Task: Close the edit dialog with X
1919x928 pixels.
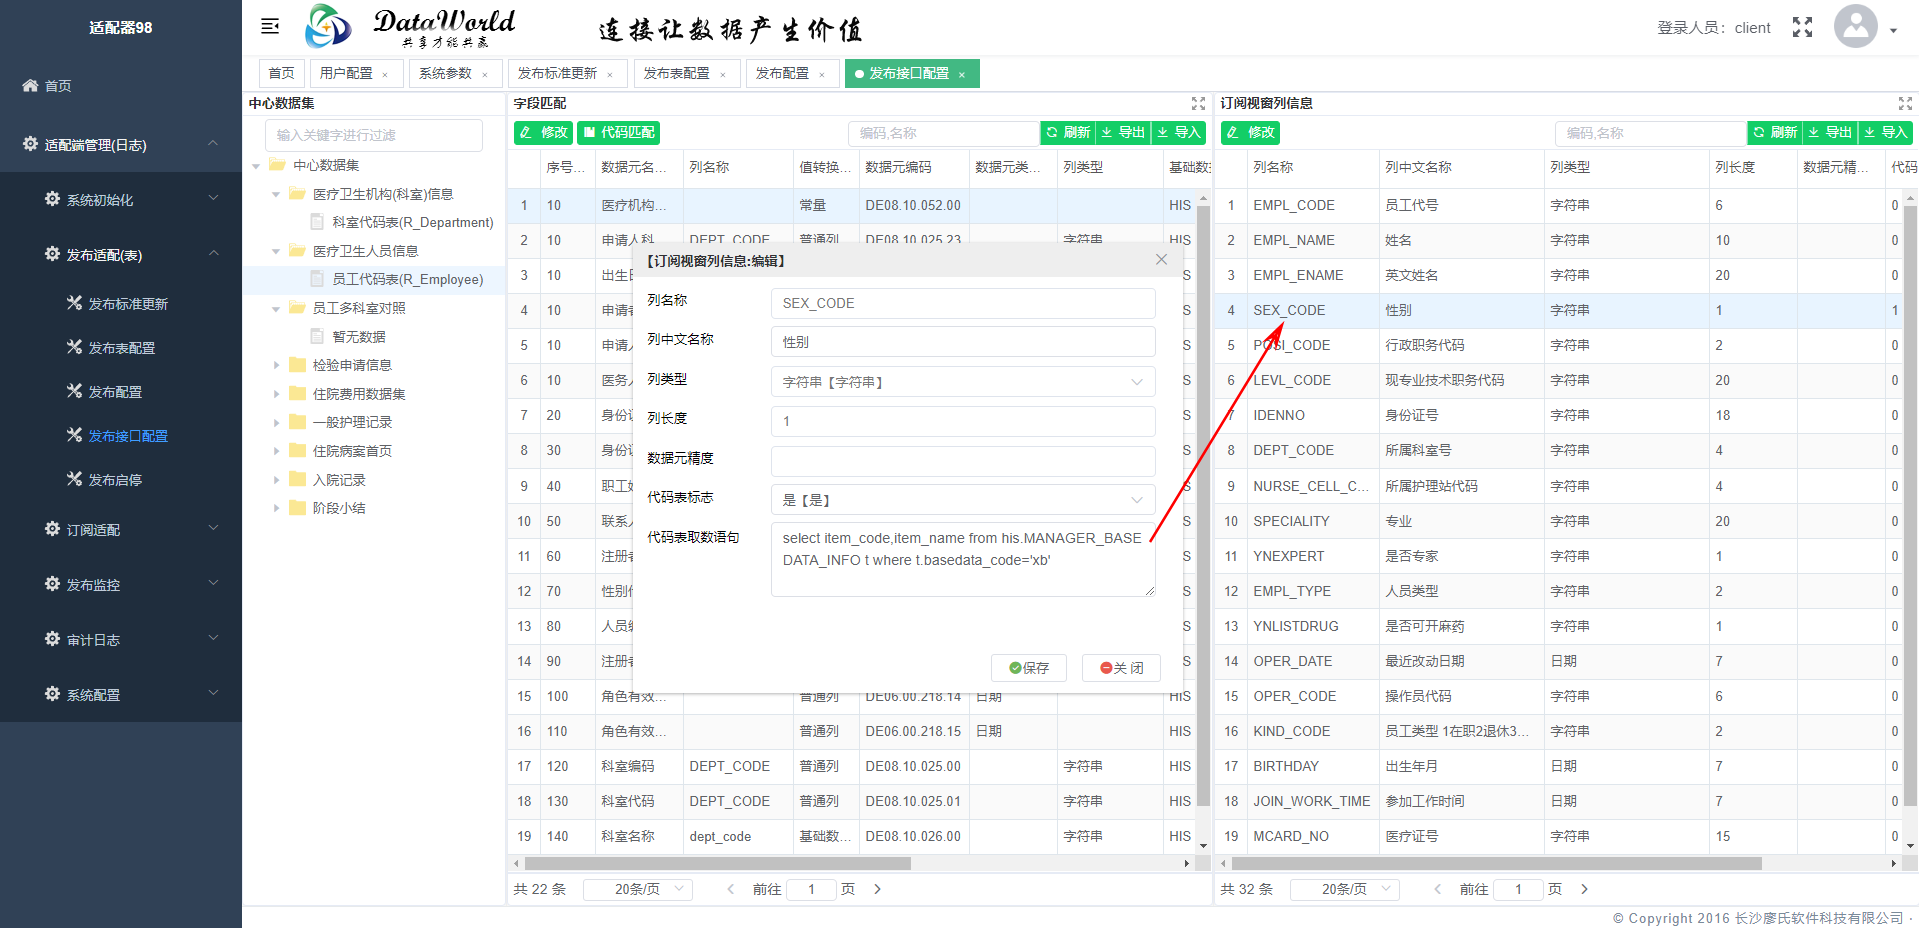Action: 1161,259
